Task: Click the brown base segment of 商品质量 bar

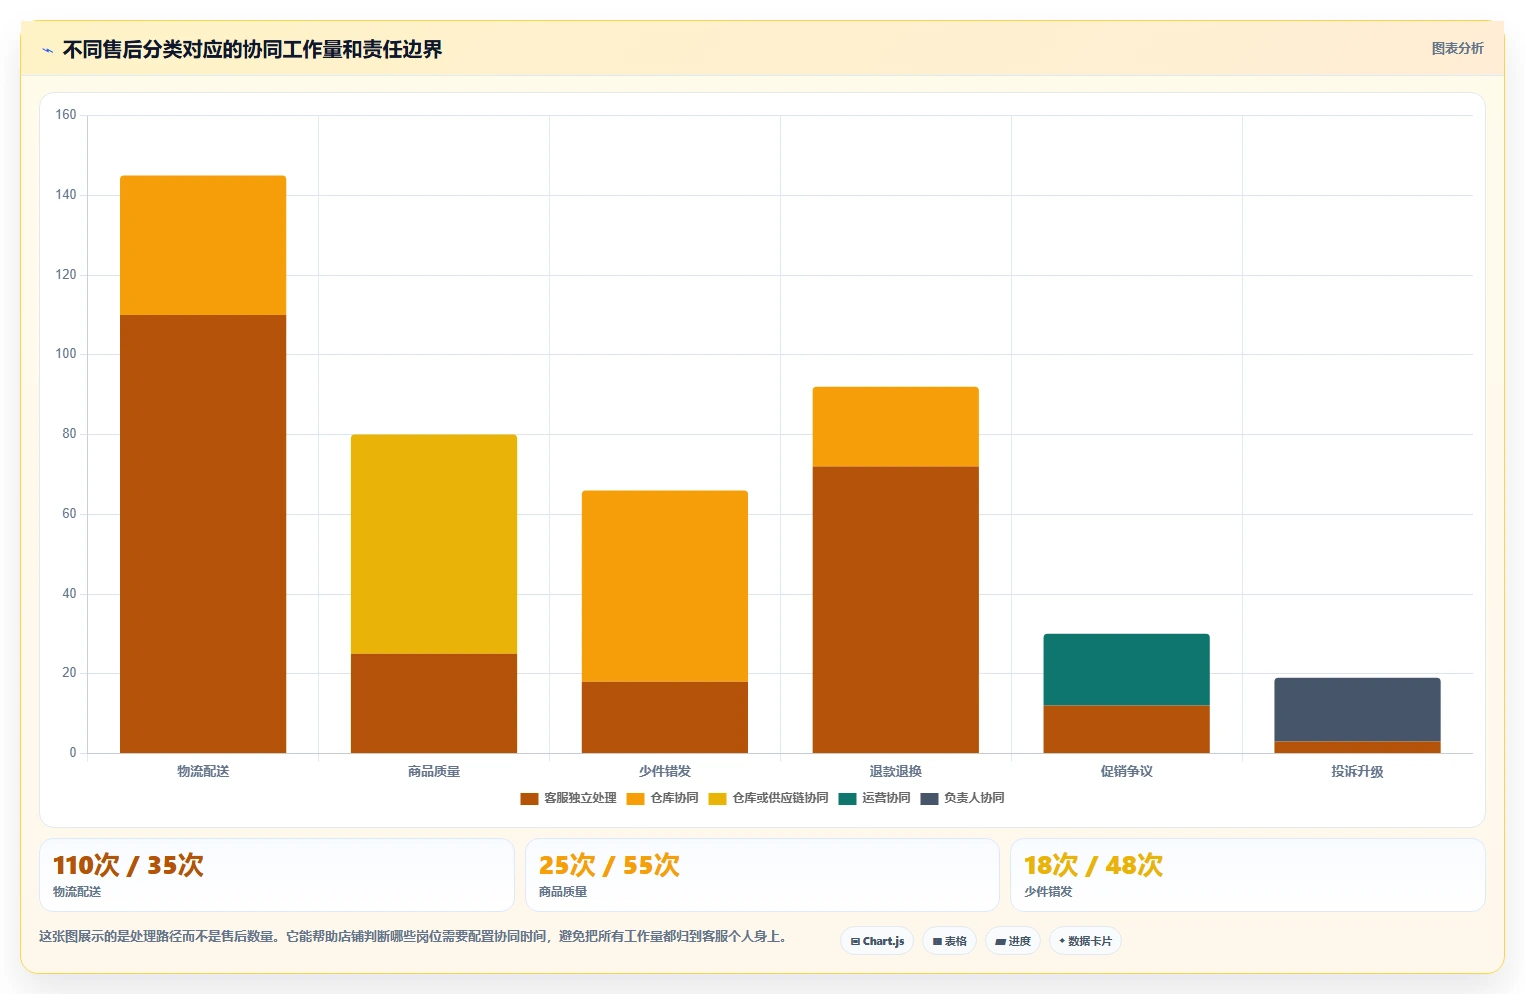Action: [434, 703]
